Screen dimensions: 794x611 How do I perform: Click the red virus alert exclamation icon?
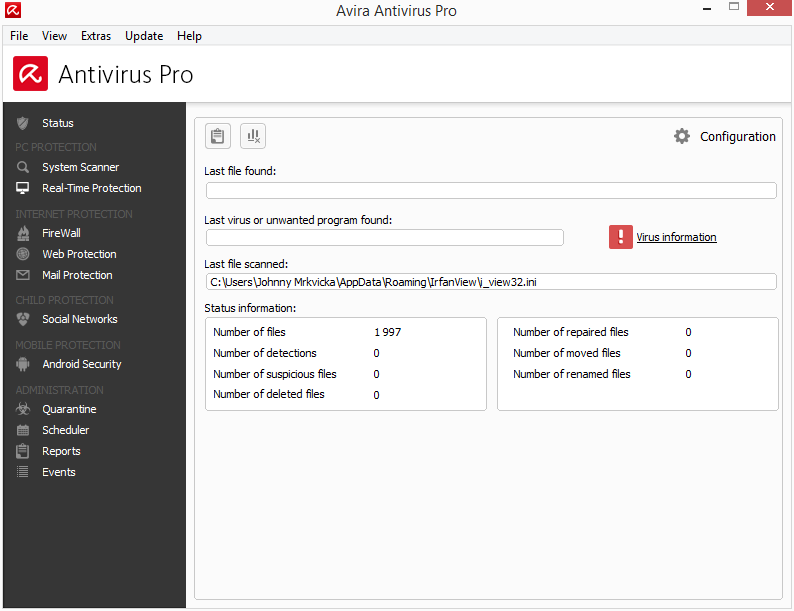[621, 237]
